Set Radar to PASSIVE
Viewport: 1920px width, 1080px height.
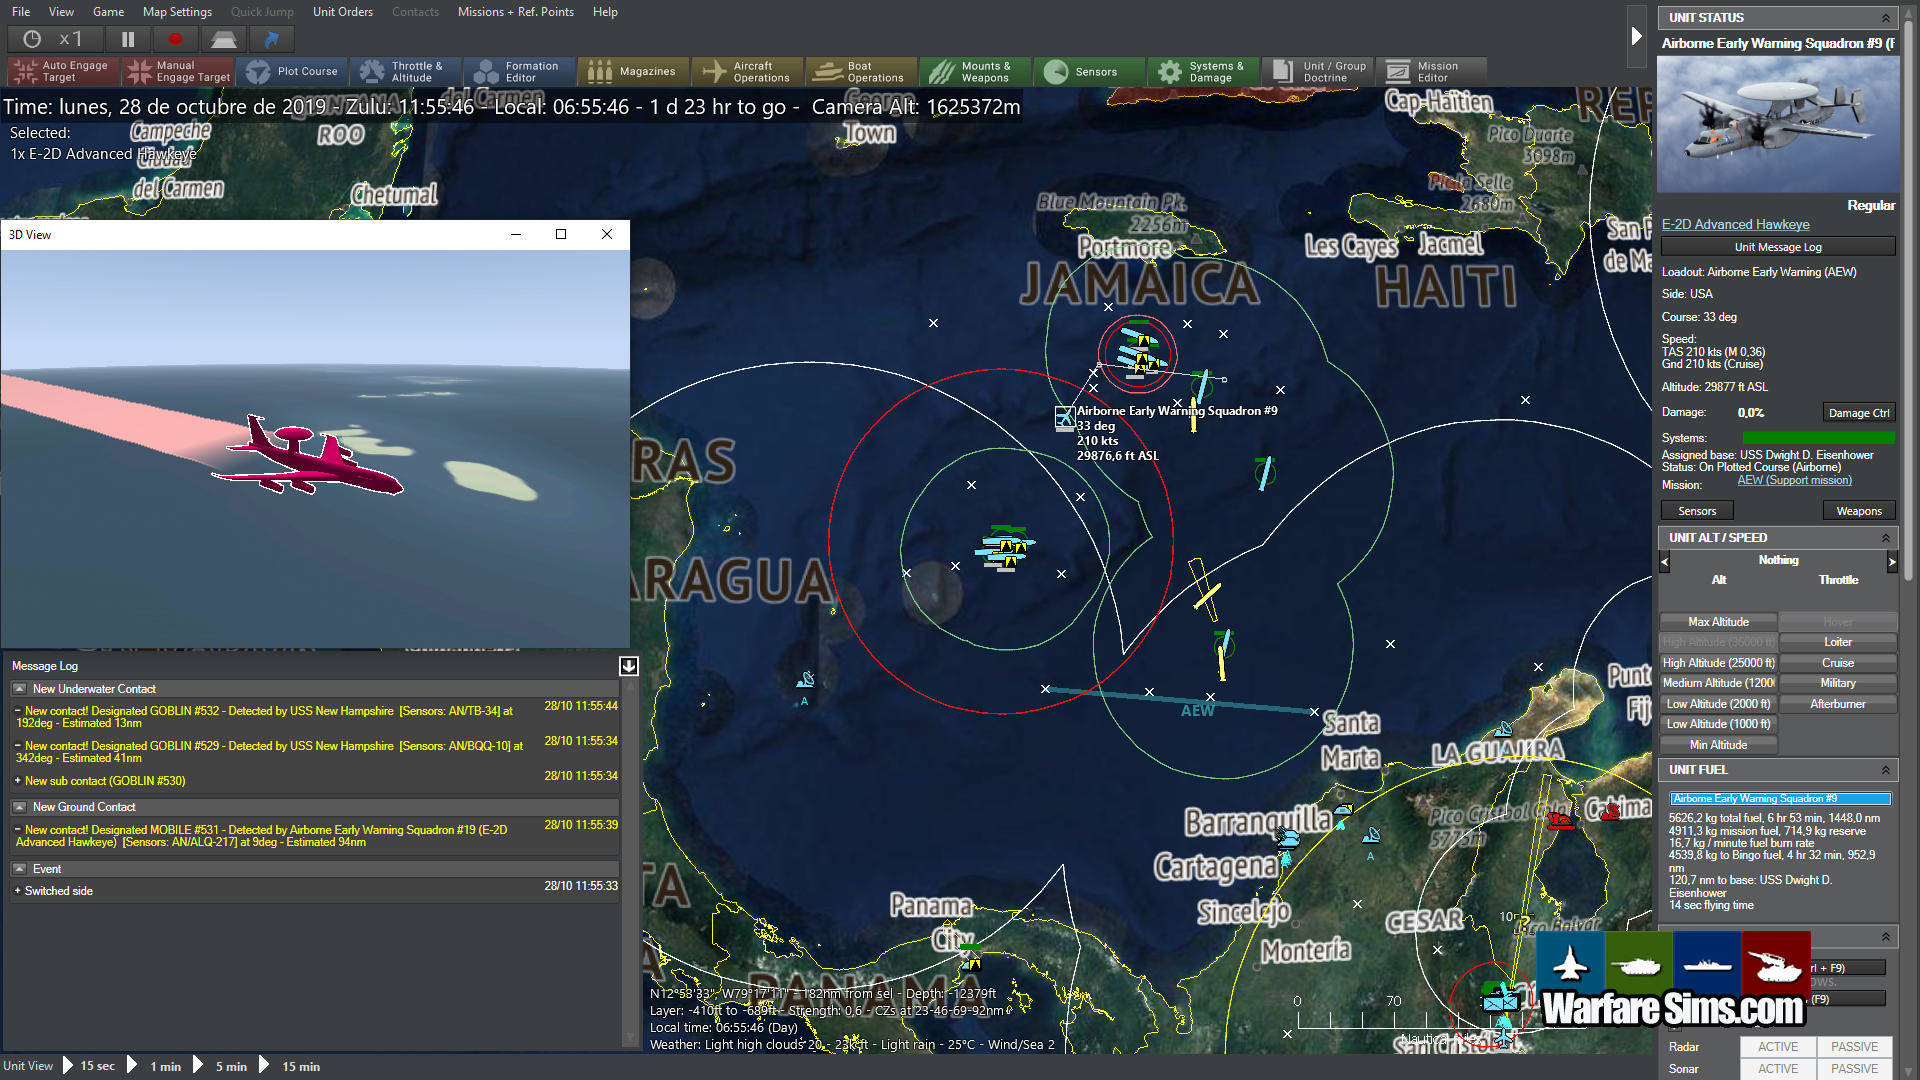click(1853, 1046)
